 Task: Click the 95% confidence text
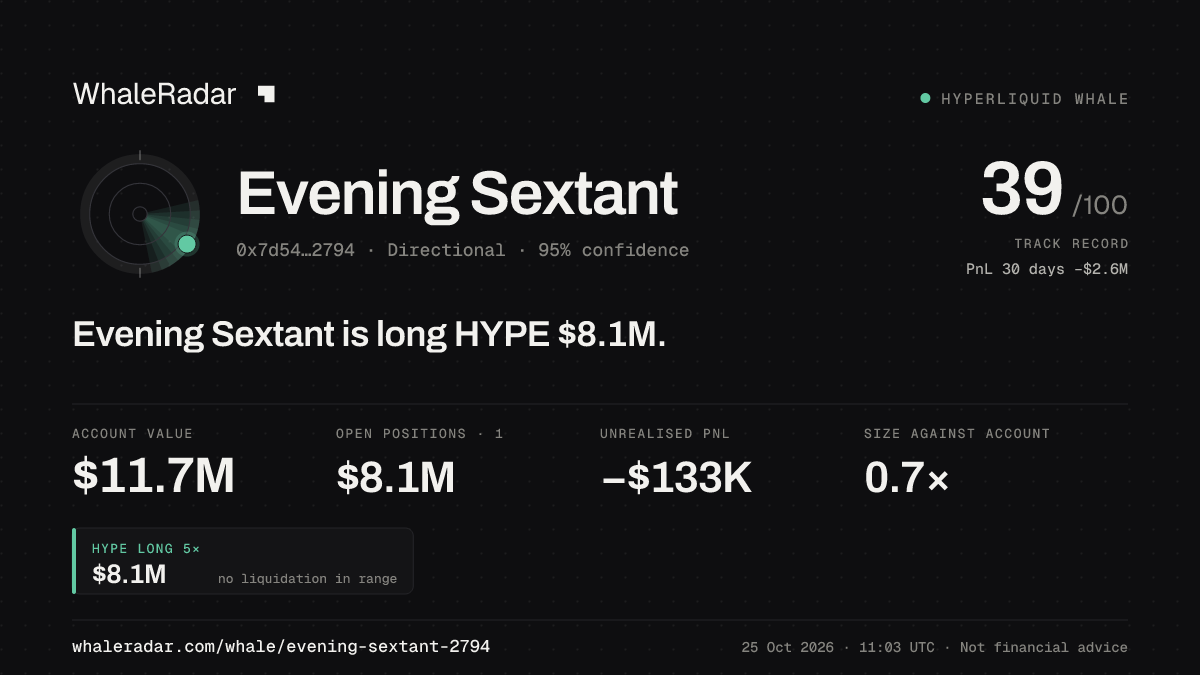[x=613, y=250]
